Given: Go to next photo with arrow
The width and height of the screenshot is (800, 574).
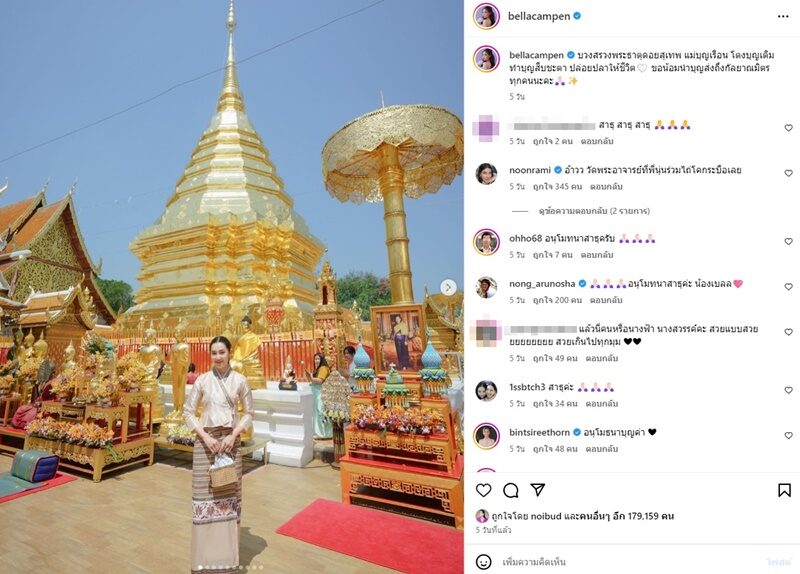Looking at the screenshot, I should click(448, 288).
